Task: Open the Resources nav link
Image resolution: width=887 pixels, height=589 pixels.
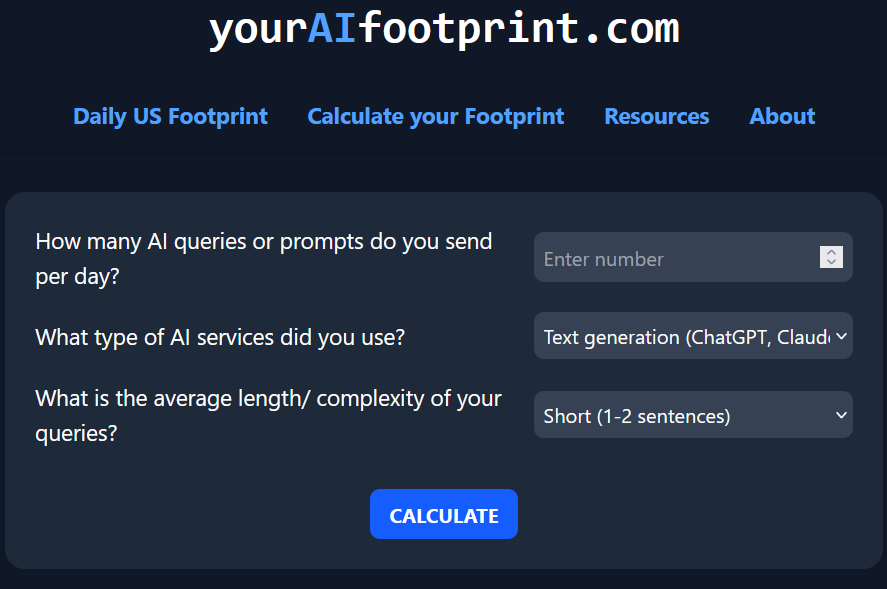Action: [x=657, y=116]
